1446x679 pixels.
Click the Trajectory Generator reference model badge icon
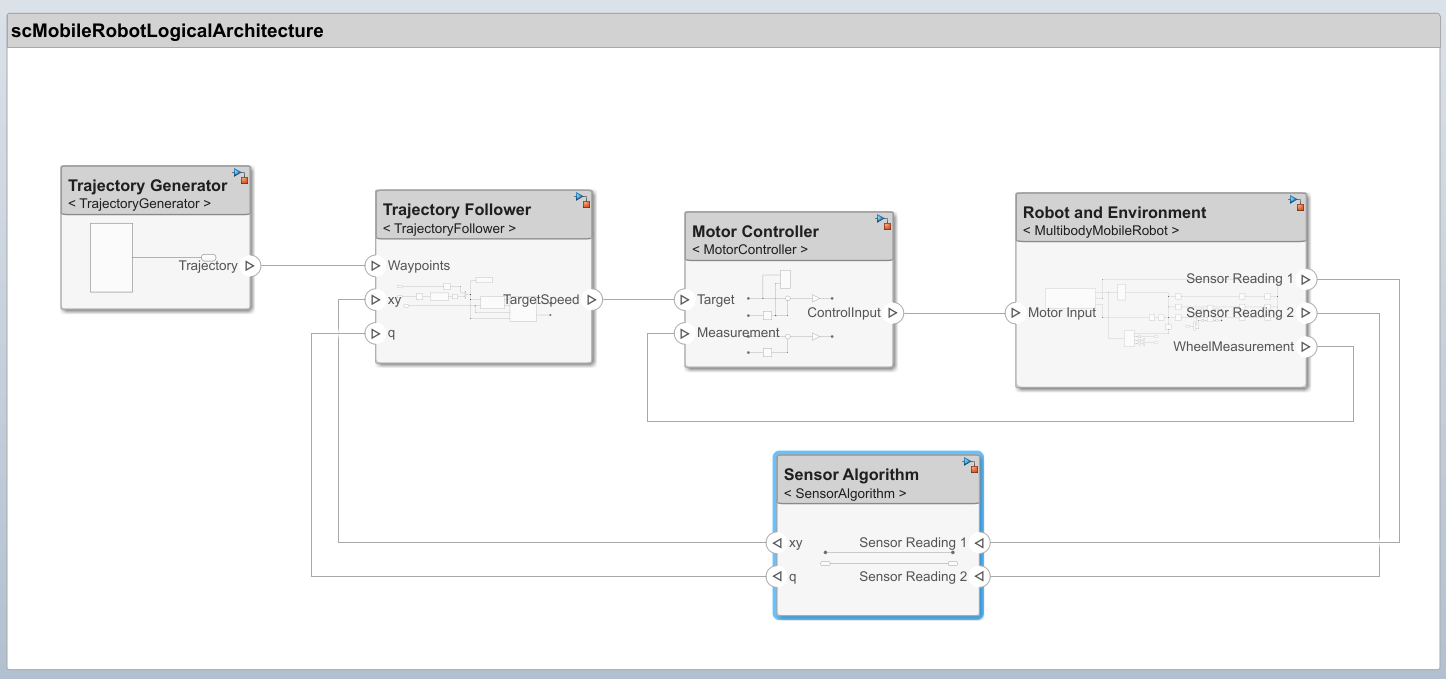(240, 177)
